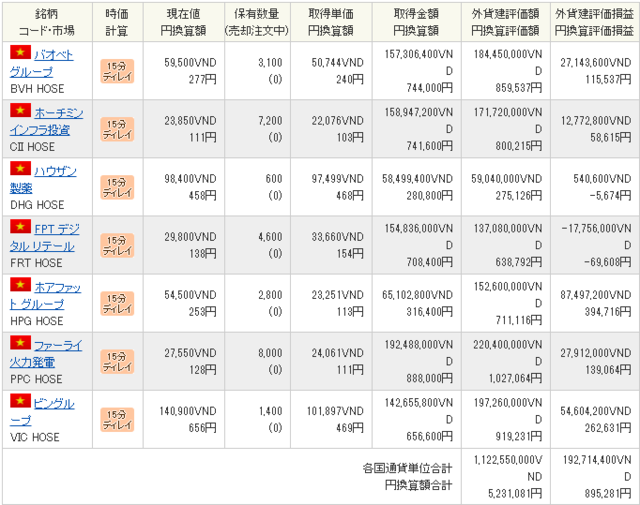Click 15分ディレイ badge in HPG row
The height and width of the screenshot is (505, 640).
(117, 303)
